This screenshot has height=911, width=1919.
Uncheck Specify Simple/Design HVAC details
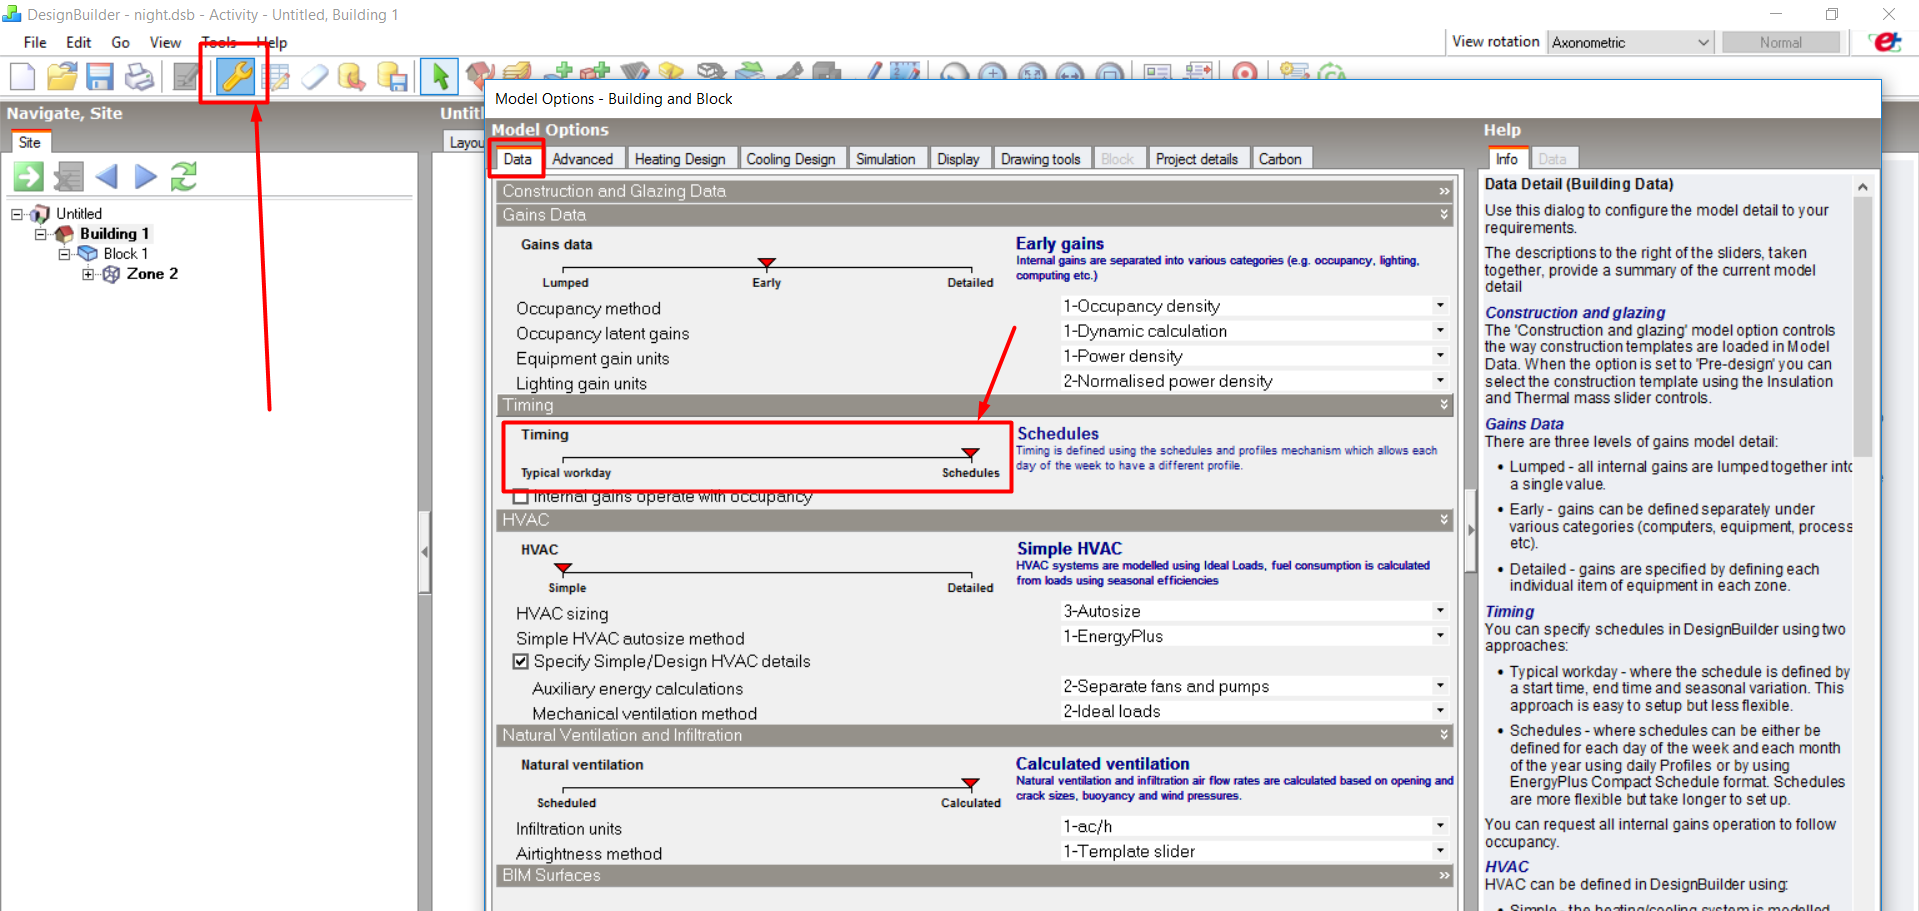tap(520, 661)
